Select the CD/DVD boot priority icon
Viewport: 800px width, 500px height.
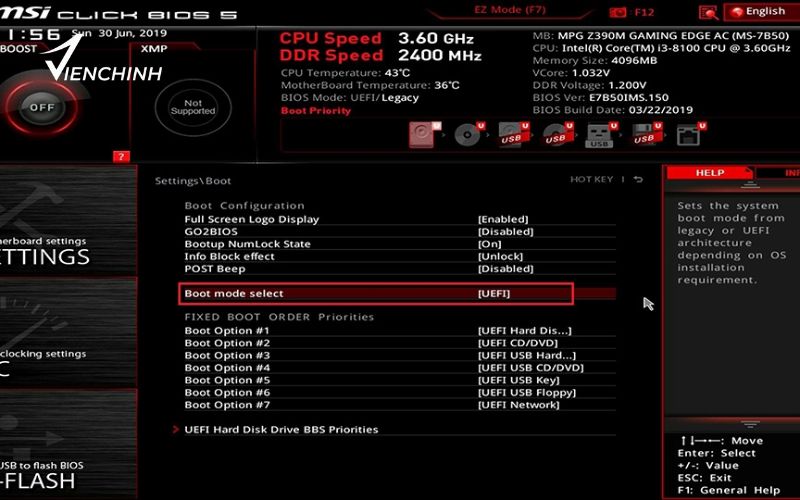tap(469, 135)
